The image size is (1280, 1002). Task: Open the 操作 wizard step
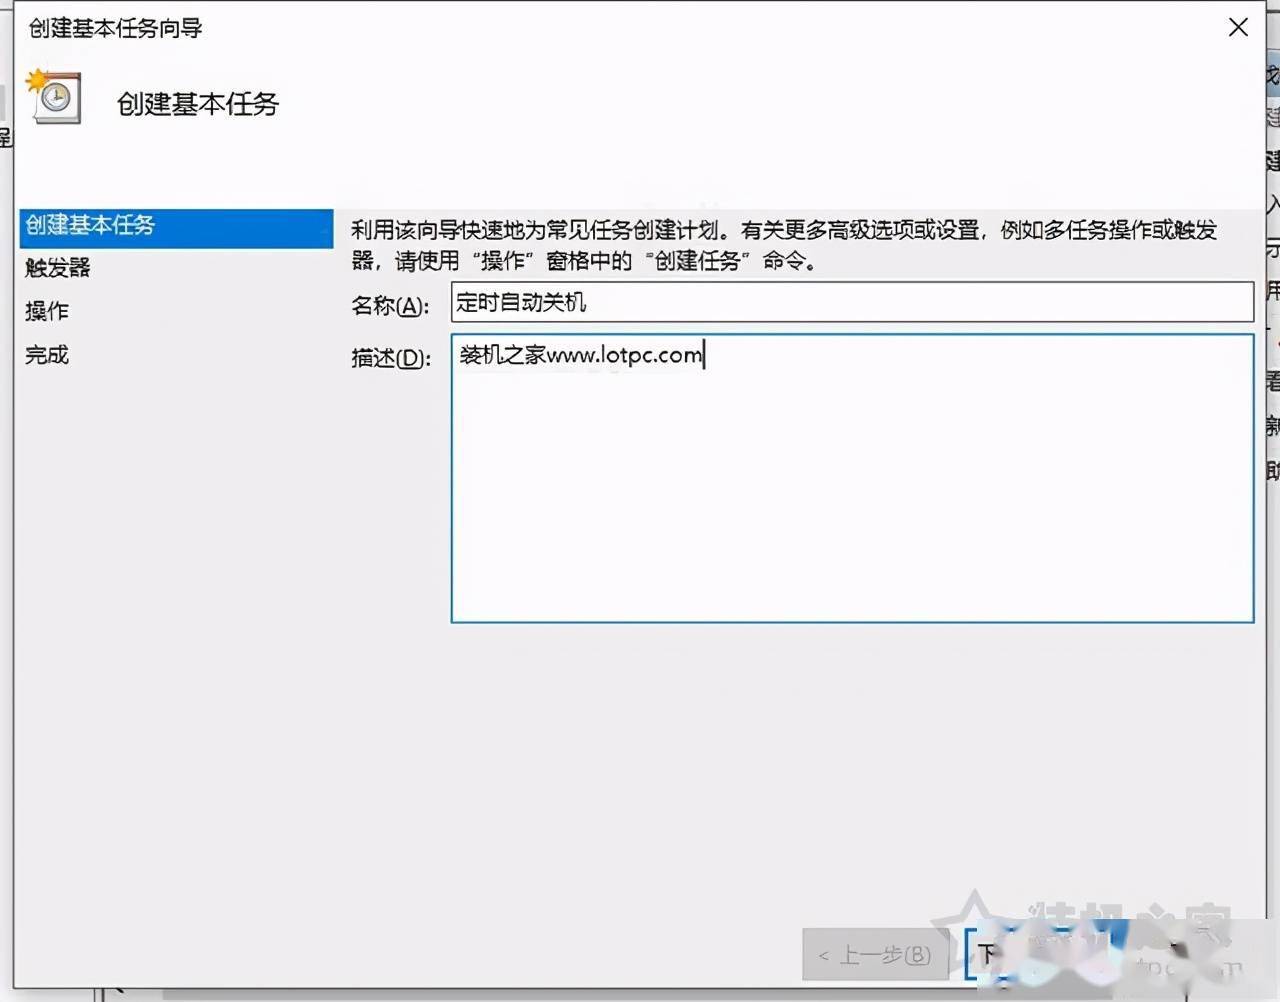[x=47, y=311]
